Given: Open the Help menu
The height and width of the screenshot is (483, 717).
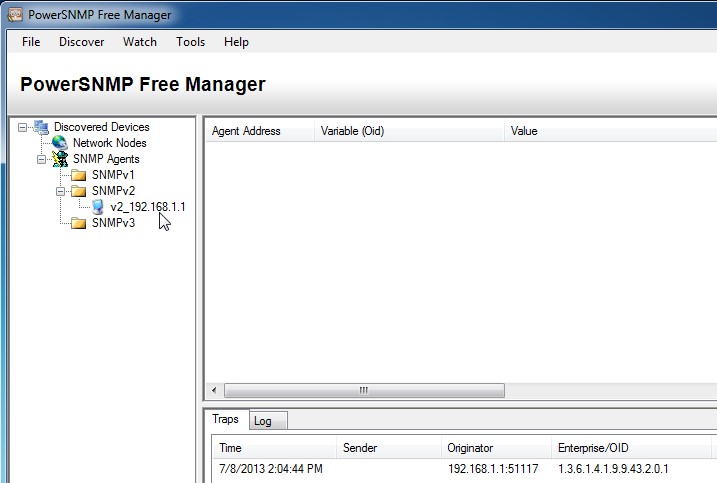Looking at the screenshot, I should click(x=236, y=42).
